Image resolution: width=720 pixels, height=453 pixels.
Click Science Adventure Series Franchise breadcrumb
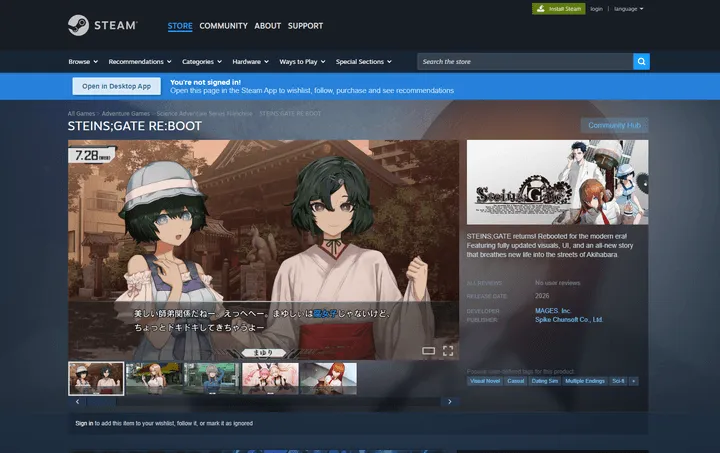click(204, 113)
